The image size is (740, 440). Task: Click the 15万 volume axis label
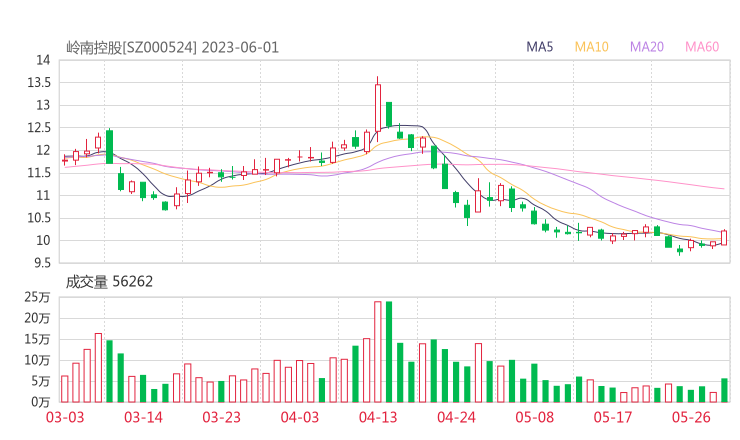click(x=37, y=339)
